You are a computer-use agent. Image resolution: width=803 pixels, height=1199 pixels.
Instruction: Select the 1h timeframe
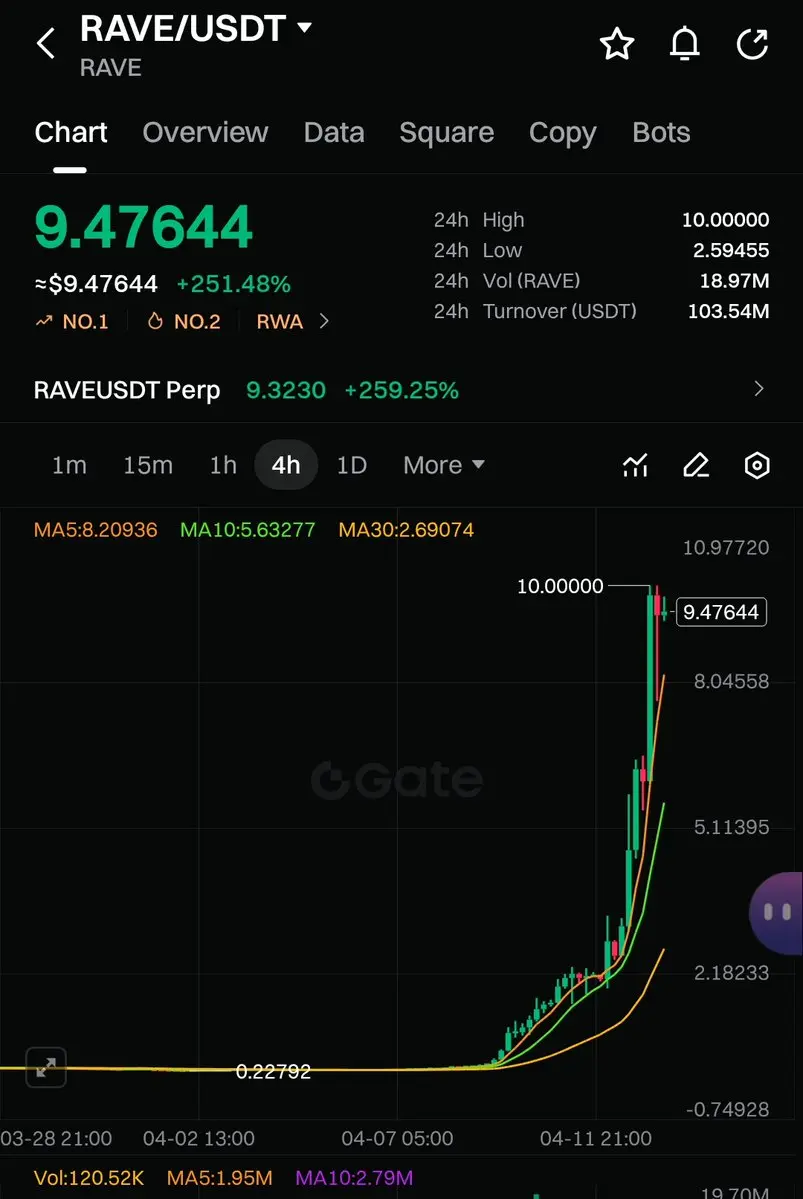pos(223,465)
